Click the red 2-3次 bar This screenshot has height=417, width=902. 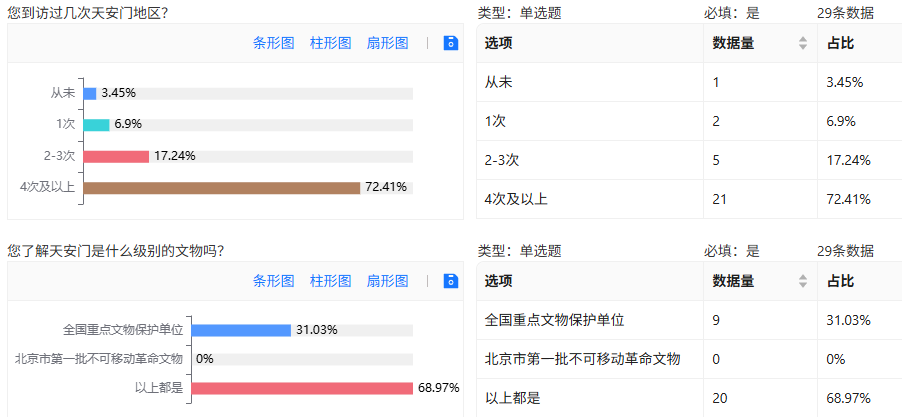[116, 156]
